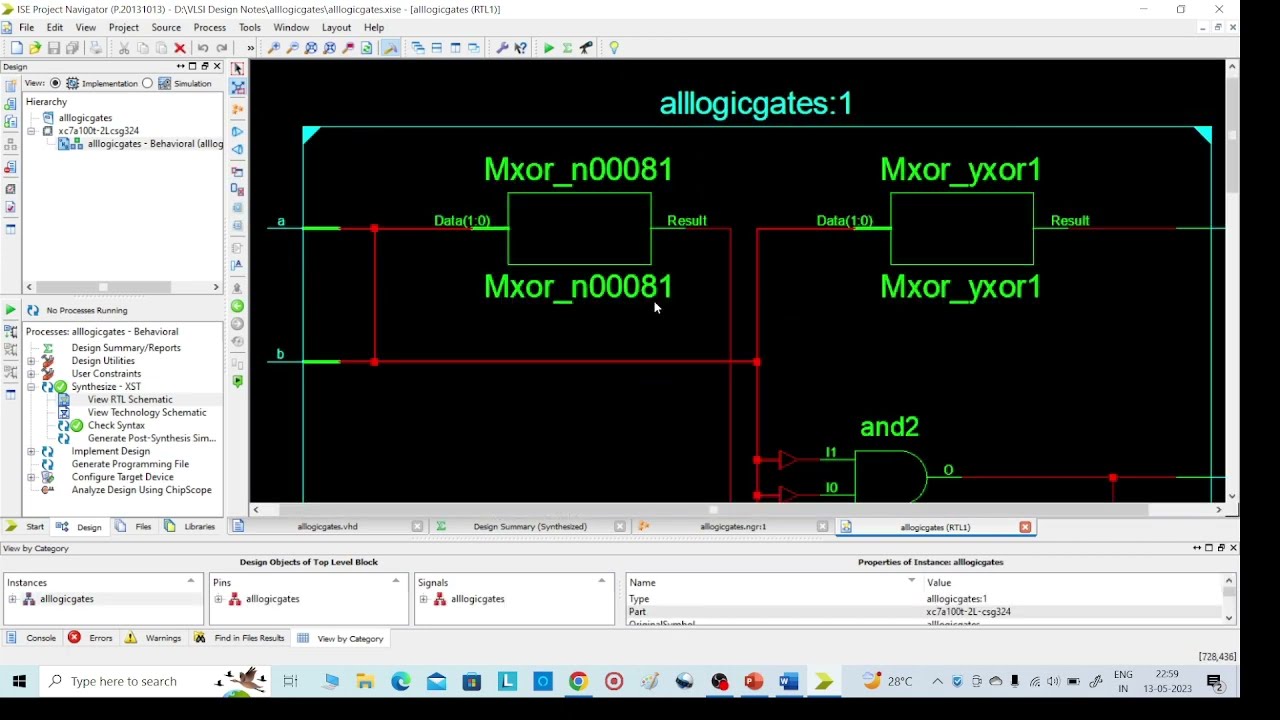Click the Refresh view toolbar icon

click(x=367, y=48)
